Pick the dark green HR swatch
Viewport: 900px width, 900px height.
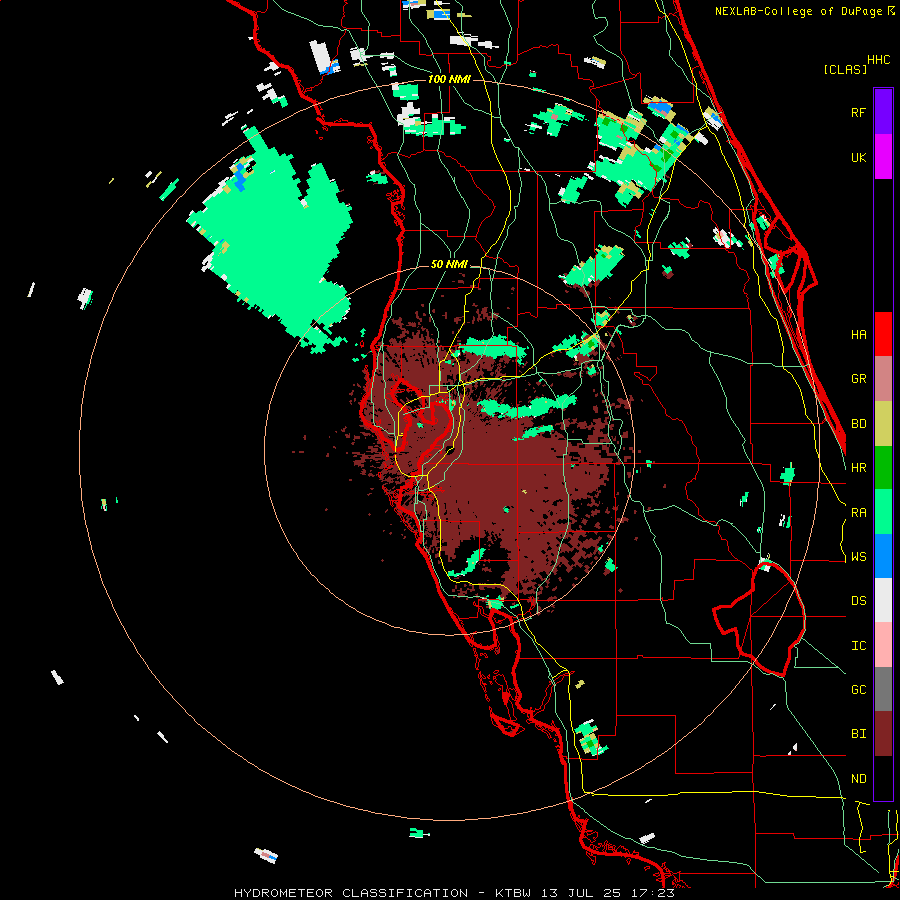click(x=883, y=468)
